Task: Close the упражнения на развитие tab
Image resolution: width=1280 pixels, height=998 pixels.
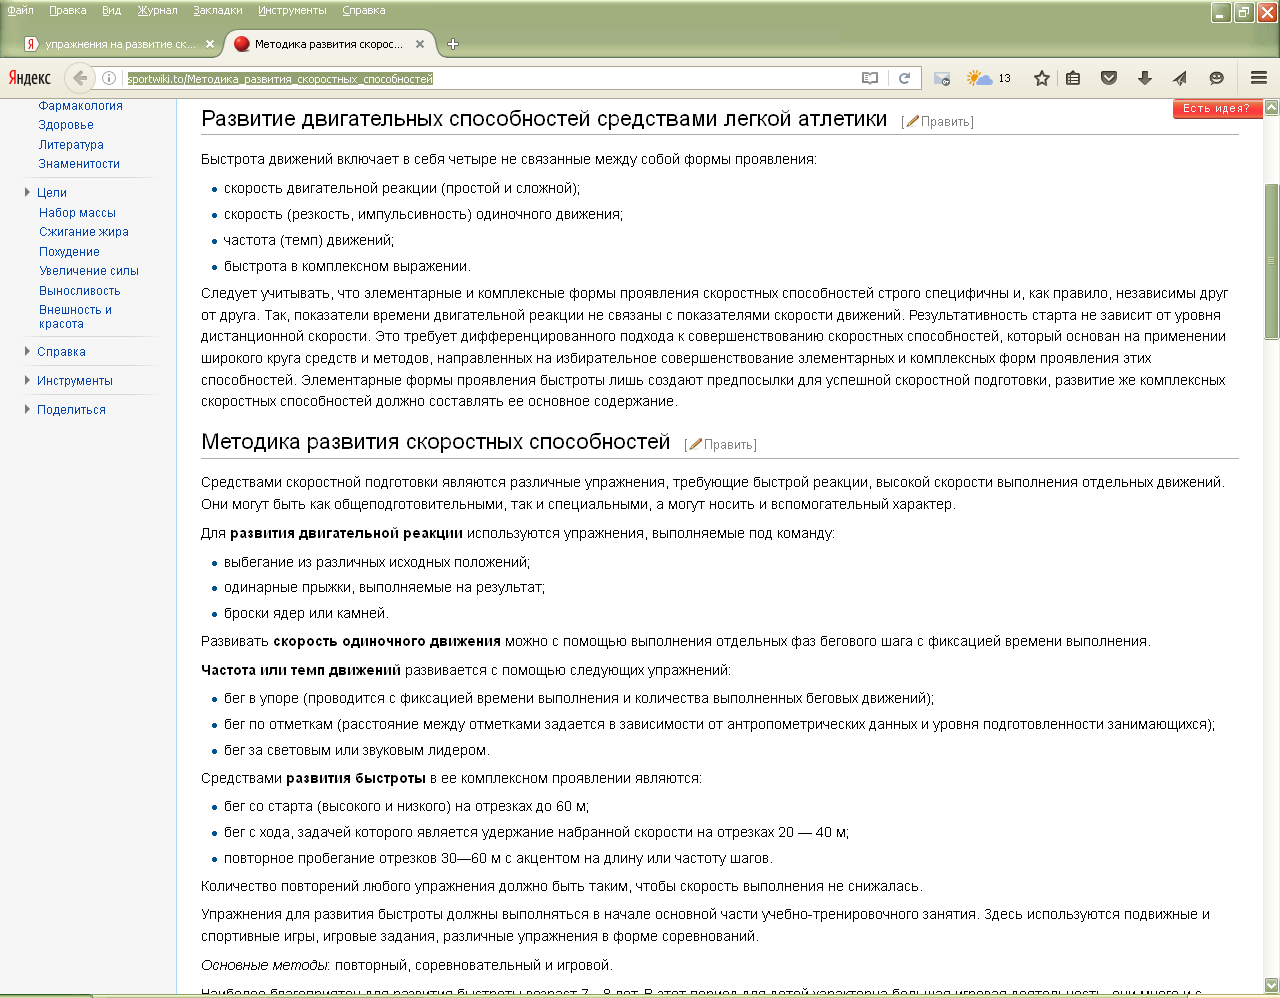Action: pos(210,44)
